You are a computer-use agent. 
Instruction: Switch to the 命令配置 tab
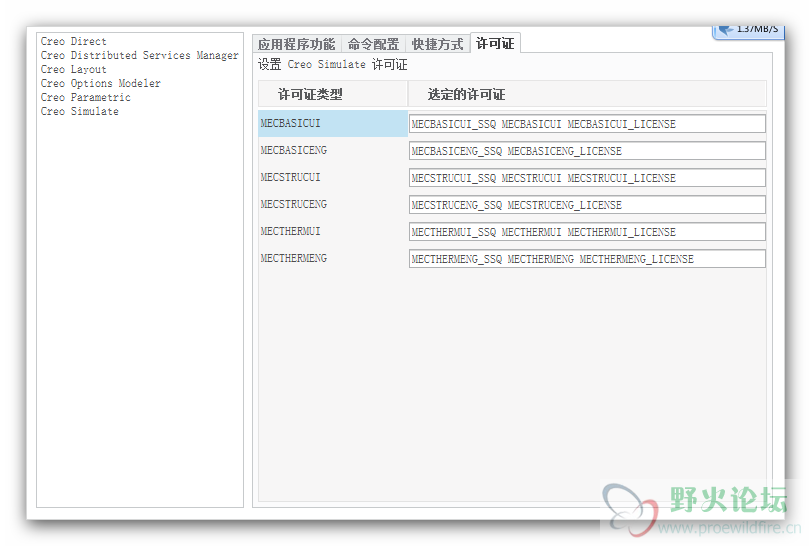tap(373, 44)
